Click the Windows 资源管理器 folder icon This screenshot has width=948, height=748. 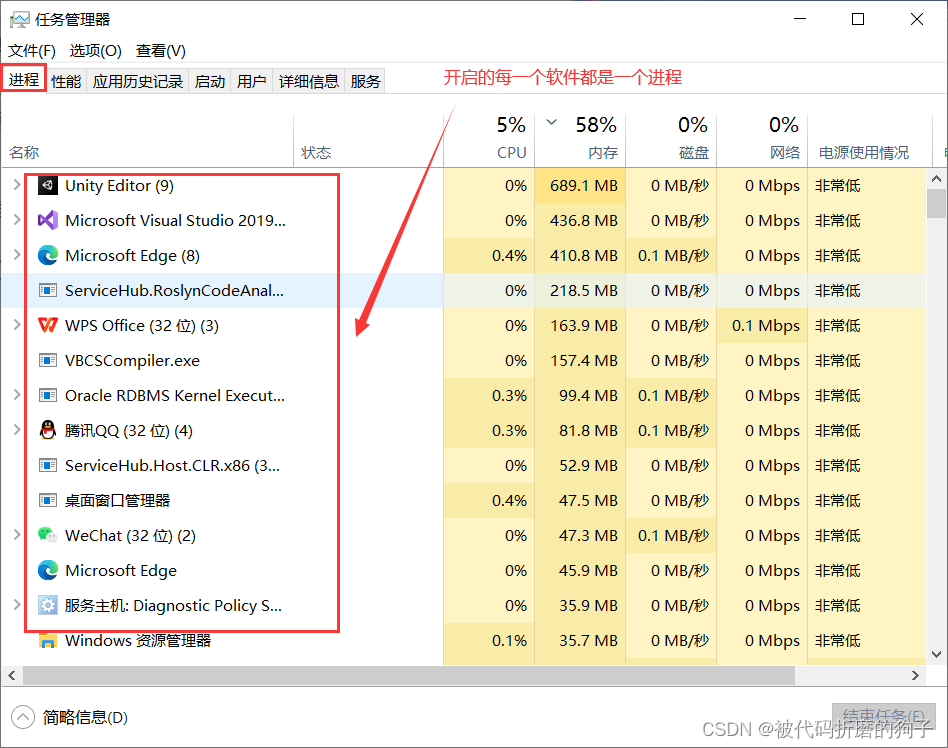click(x=48, y=640)
